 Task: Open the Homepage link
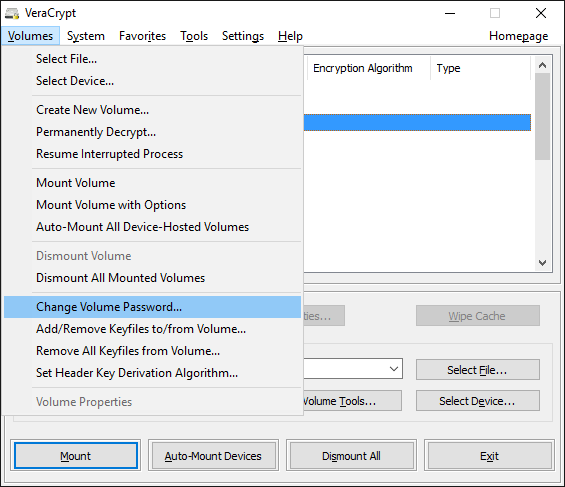[518, 36]
